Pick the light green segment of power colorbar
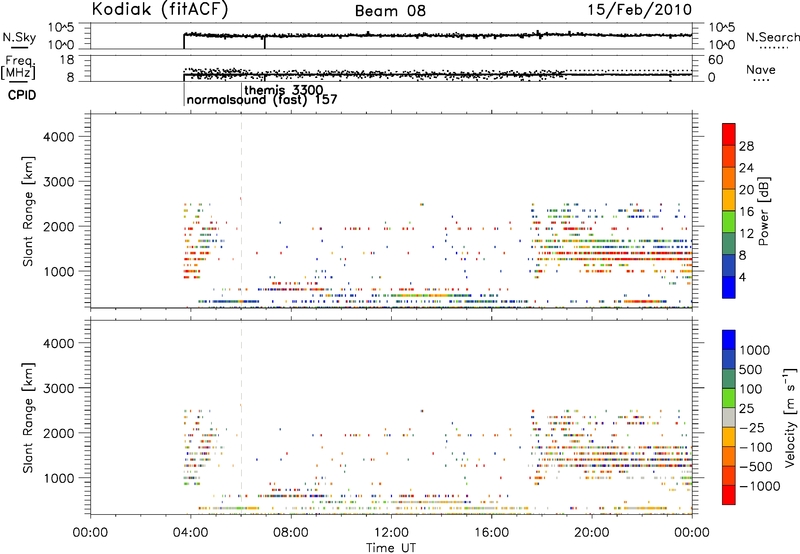 [x=729, y=222]
